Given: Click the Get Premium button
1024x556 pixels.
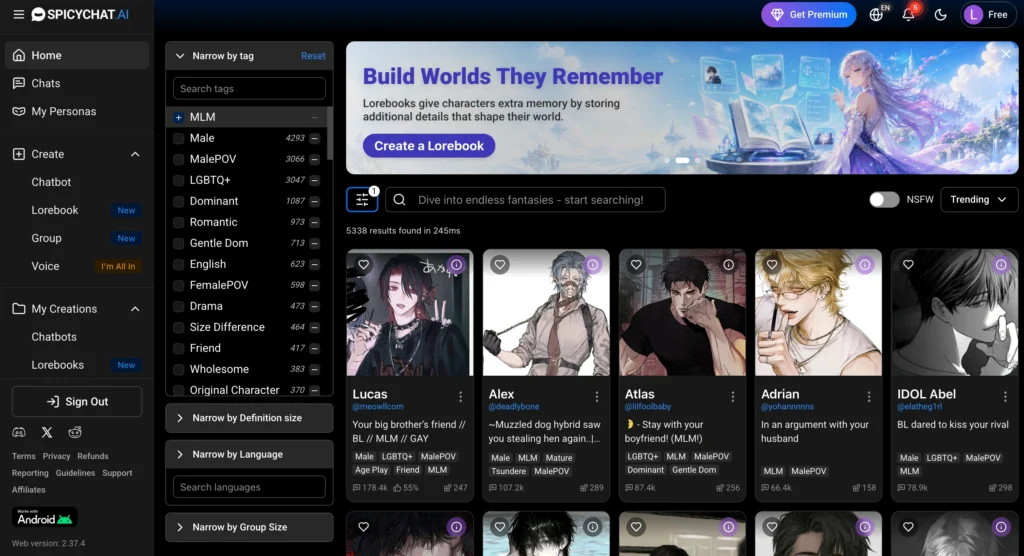Looking at the screenshot, I should click(808, 14).
